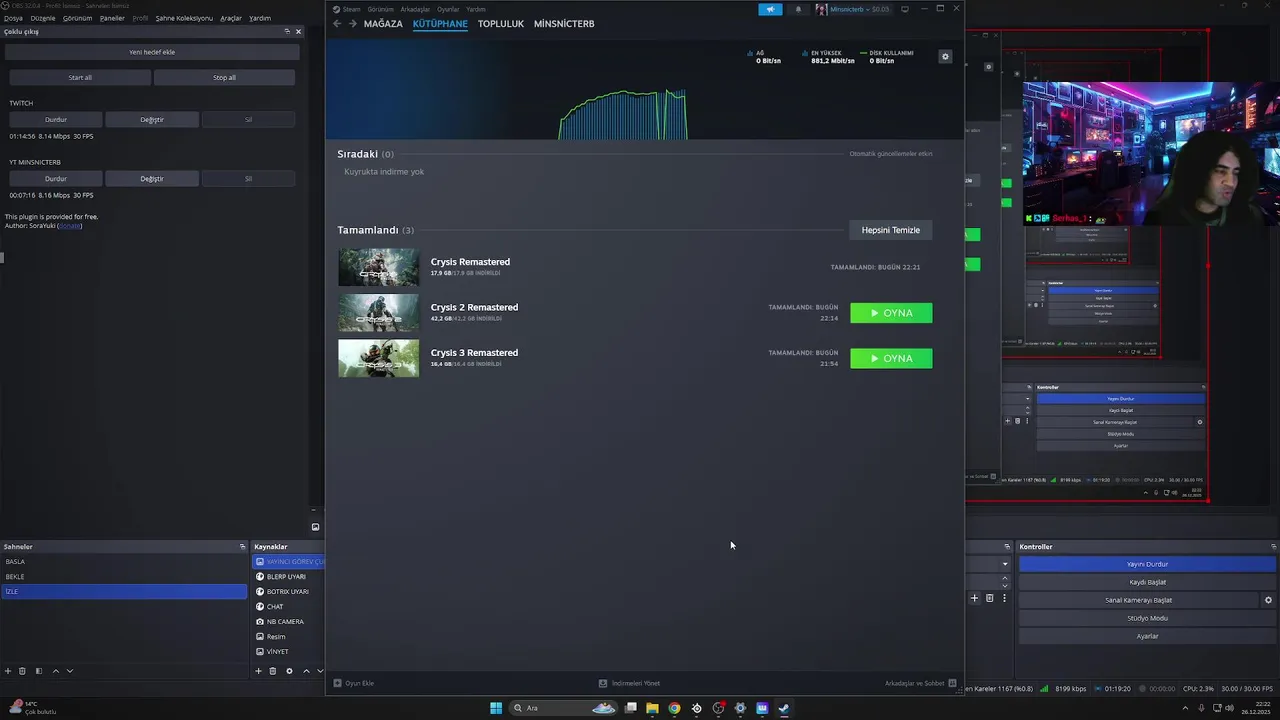Viewport: 1280px width, 720px height.
Task: Open the Steam account name dropdown
Action: pos(852,9)
